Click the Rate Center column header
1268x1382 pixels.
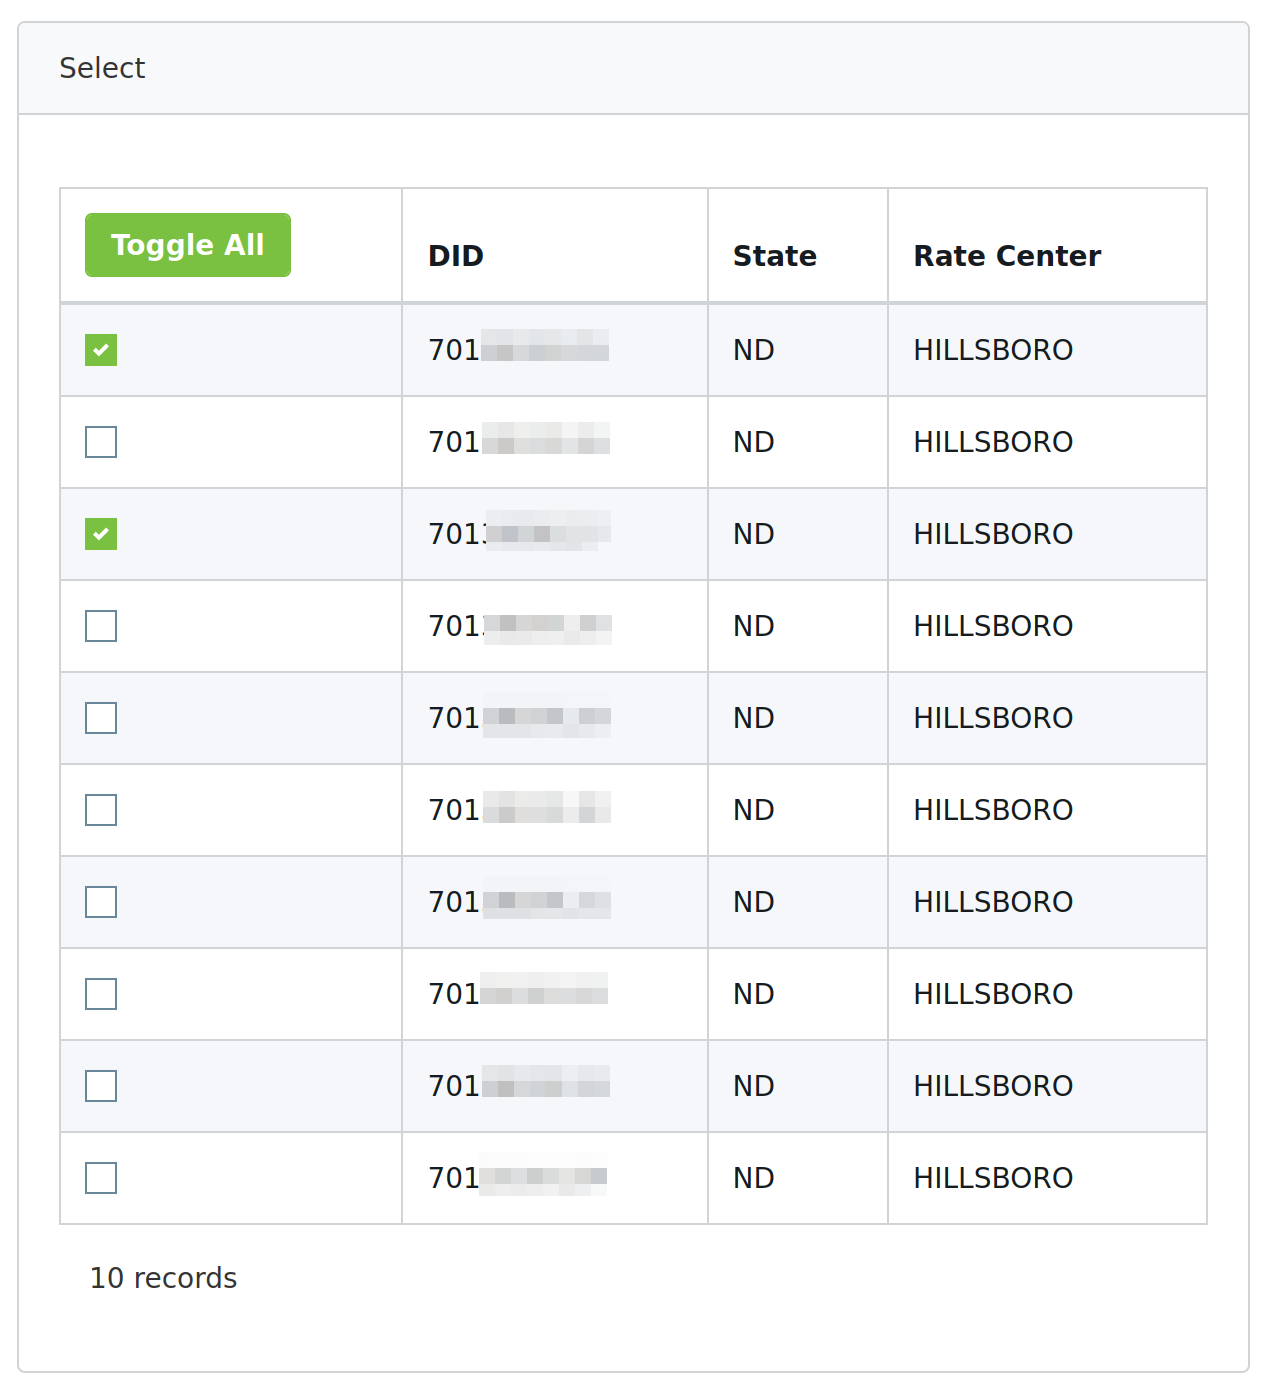pos(1007,256)
